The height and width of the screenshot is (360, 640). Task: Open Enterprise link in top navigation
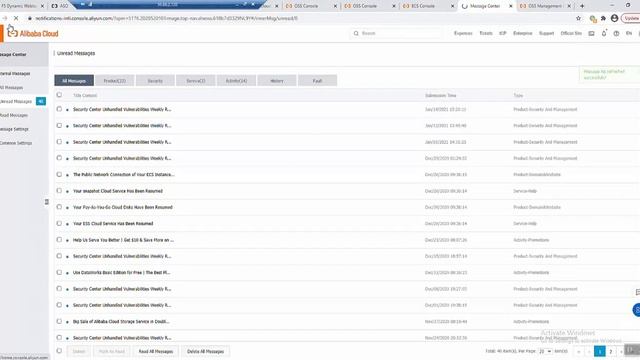click(522, 33)
